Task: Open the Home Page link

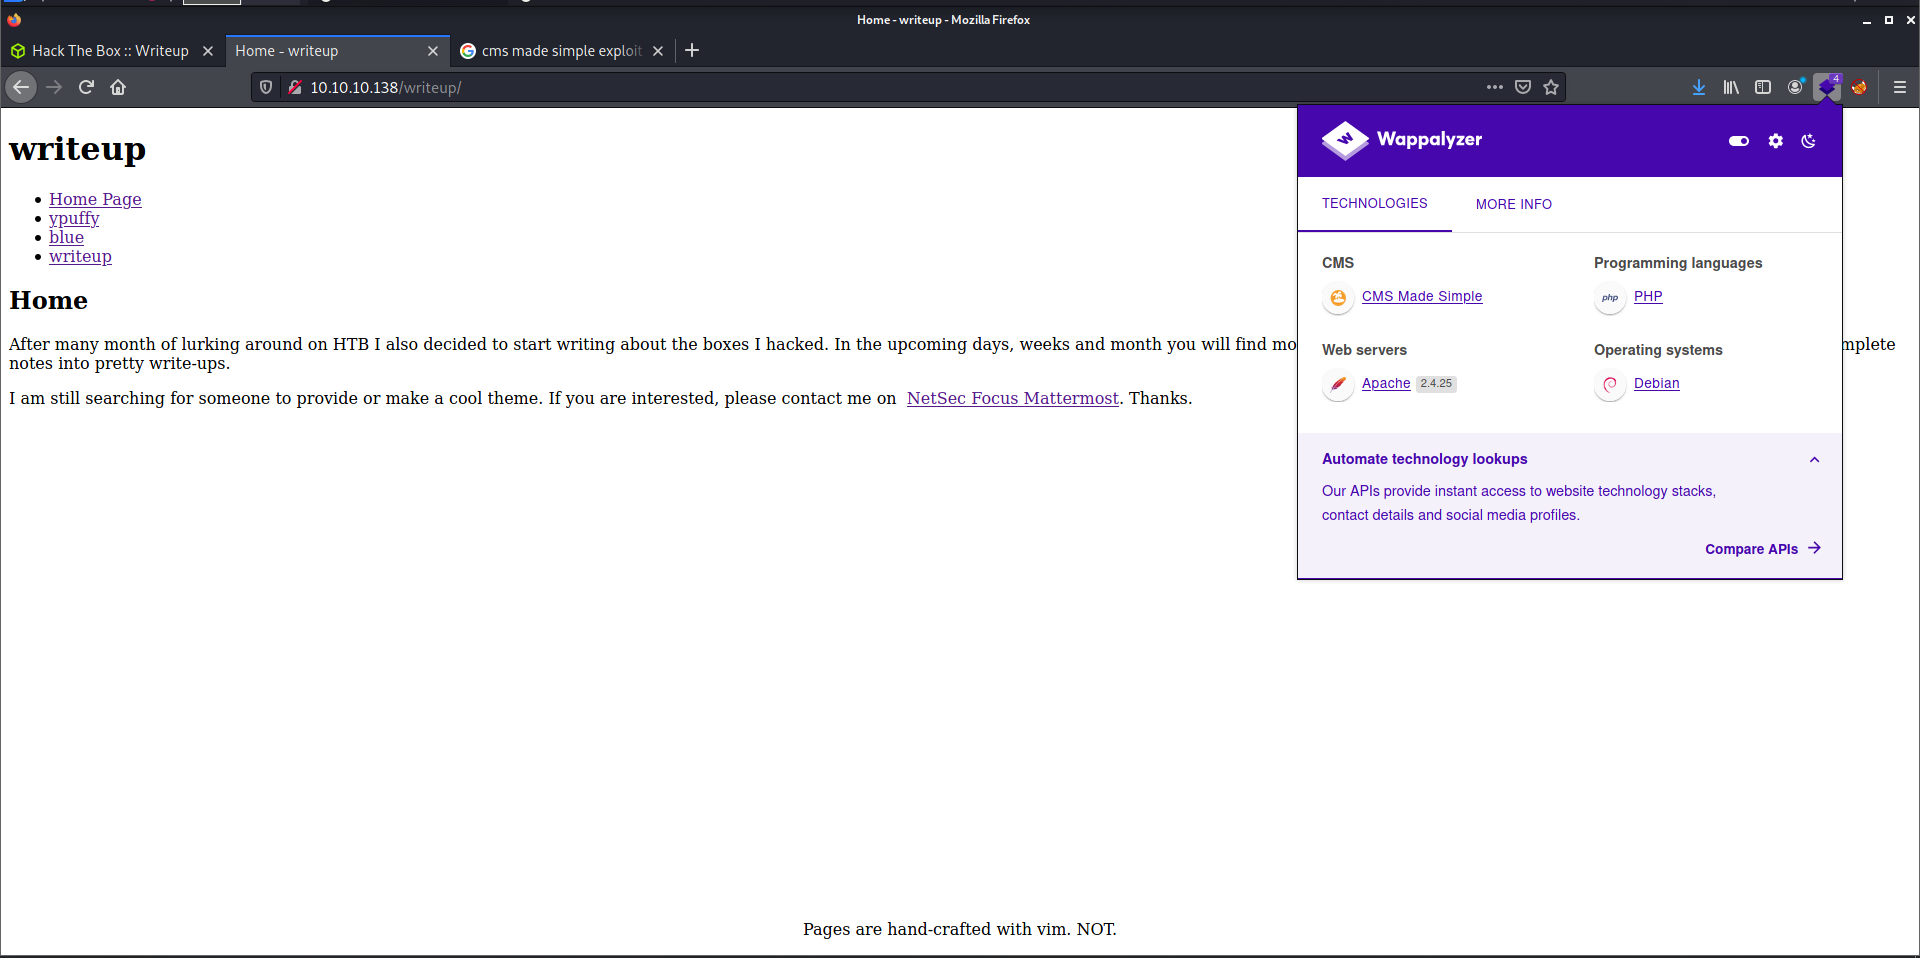Action: pyautogui.click(x=95, y=199)
